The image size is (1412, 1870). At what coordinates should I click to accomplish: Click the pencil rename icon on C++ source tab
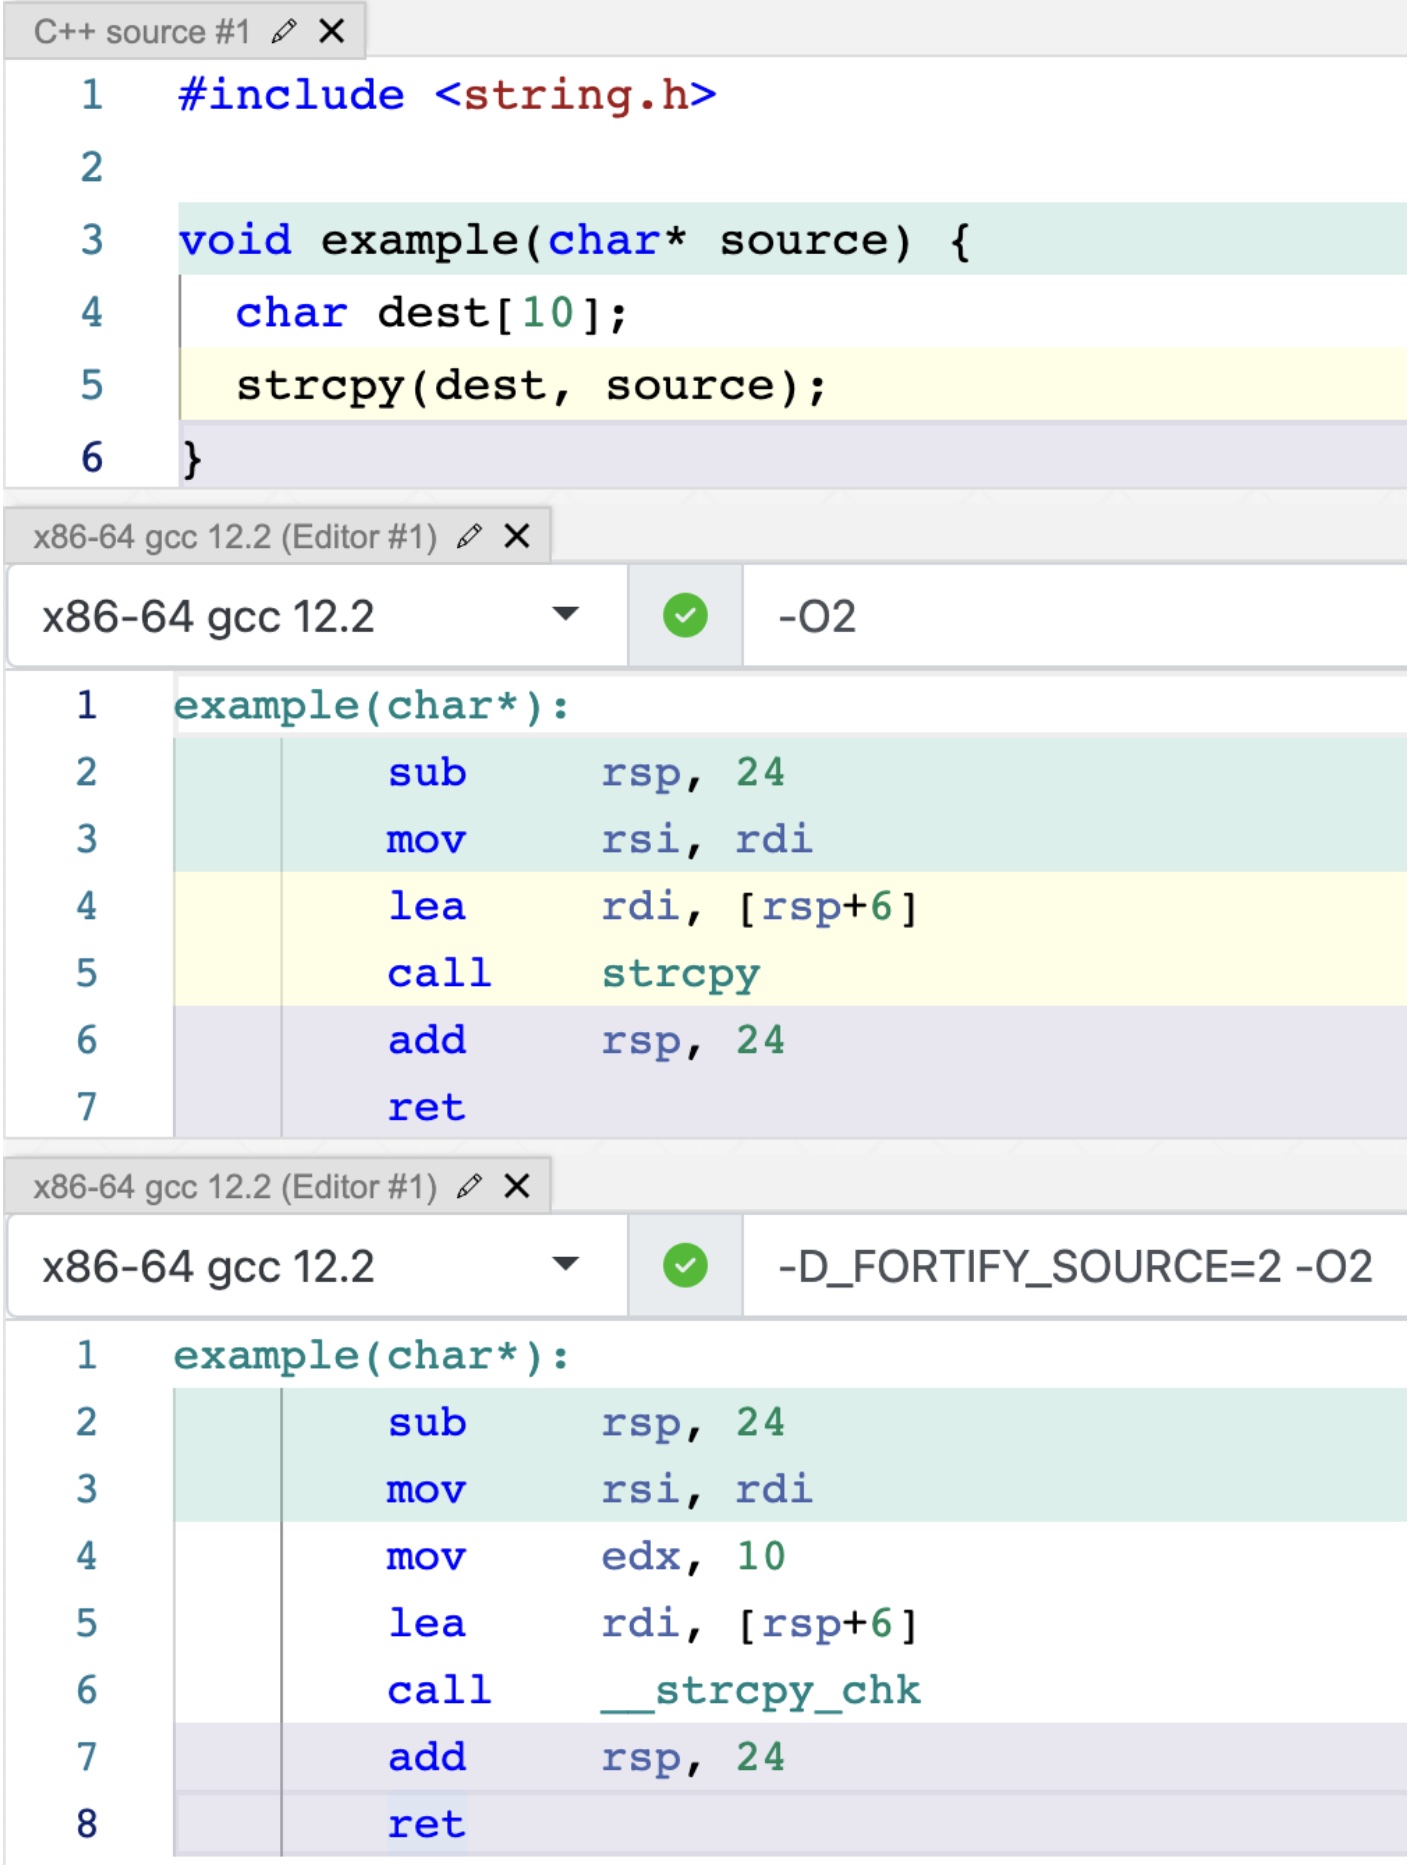[x=284, y=32]
